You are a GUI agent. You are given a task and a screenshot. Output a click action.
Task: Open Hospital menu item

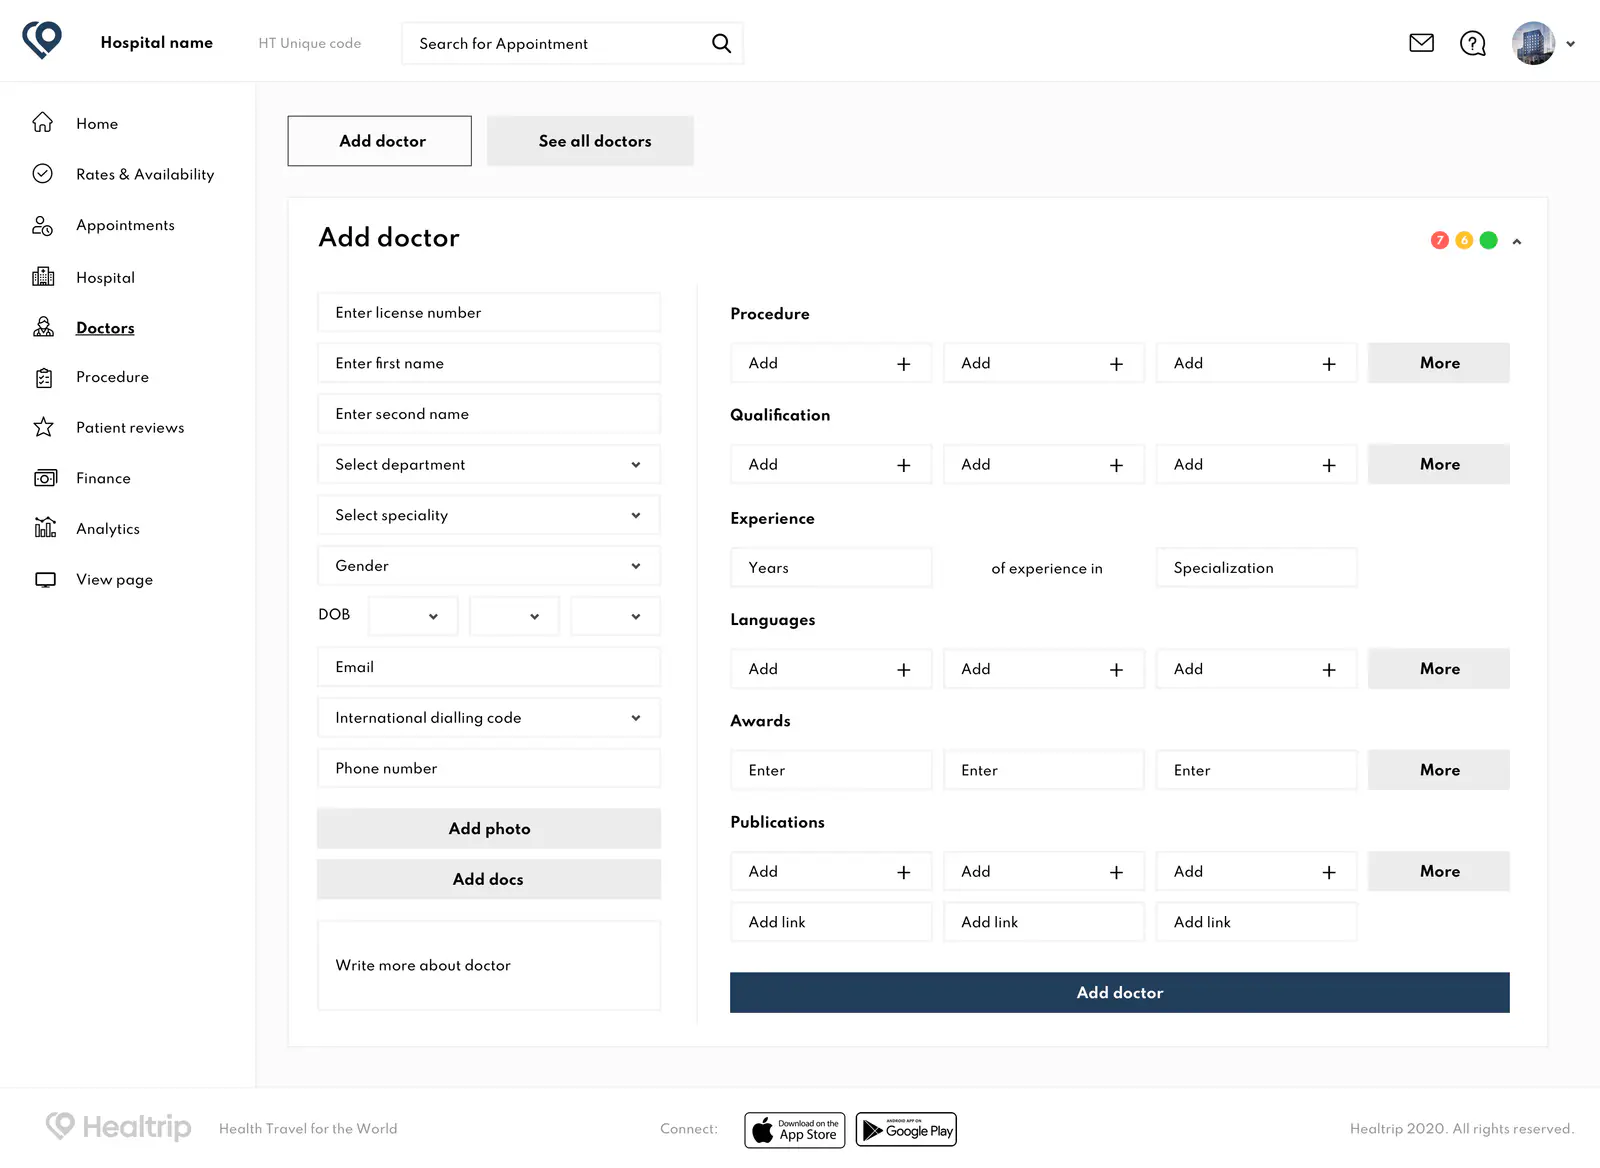[x=105, y=277]
